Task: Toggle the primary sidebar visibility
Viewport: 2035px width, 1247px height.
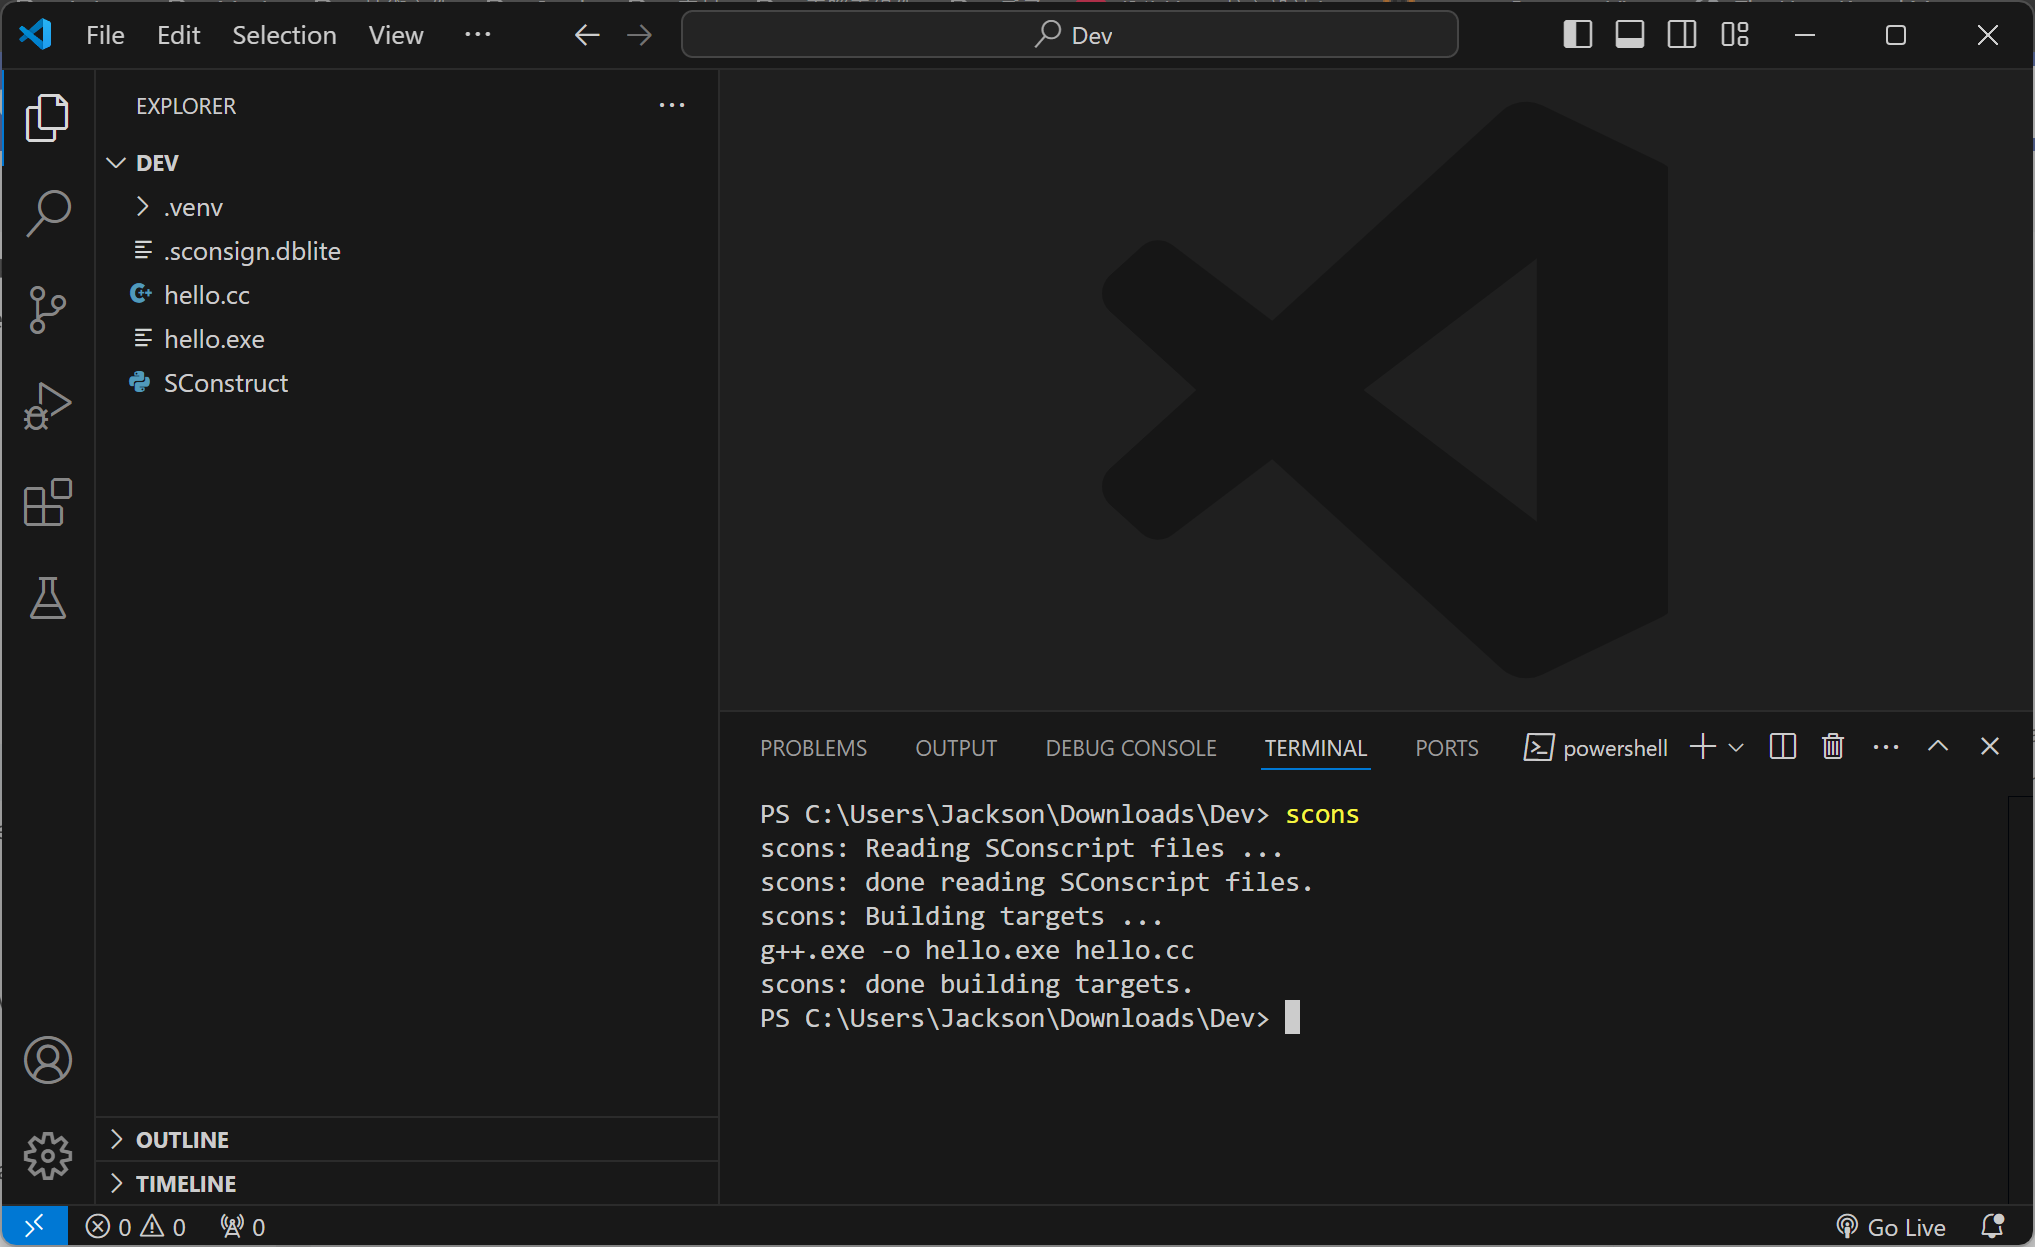Action: tap(1577, 34)
